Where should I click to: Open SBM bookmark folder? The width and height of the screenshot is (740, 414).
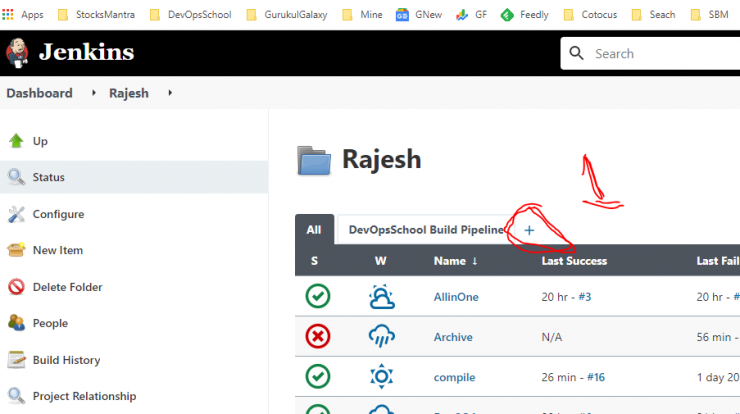coord(709,15)
